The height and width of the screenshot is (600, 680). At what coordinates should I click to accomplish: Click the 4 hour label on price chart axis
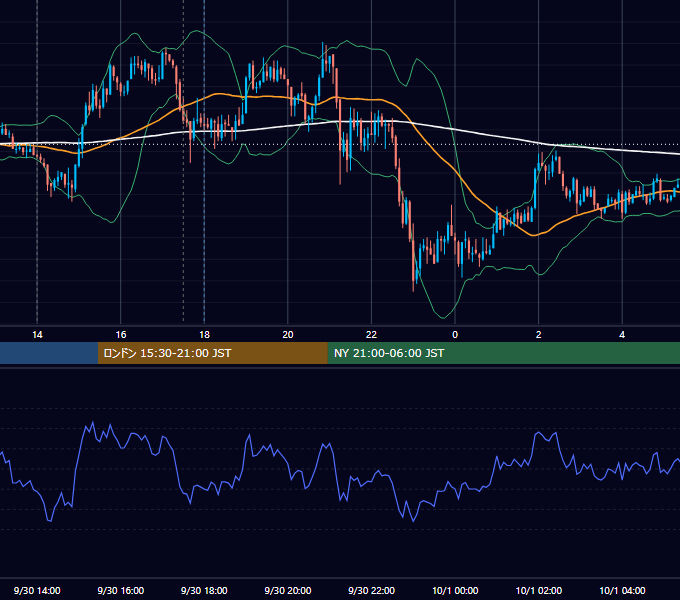(622, 335)
